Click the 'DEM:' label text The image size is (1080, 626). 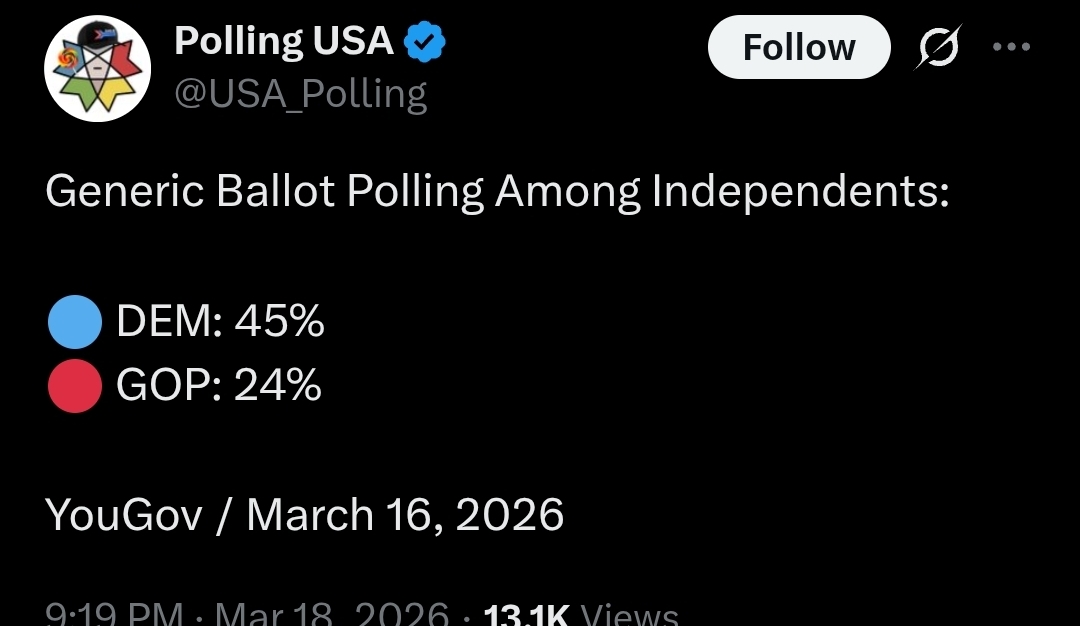click(170, 323)
